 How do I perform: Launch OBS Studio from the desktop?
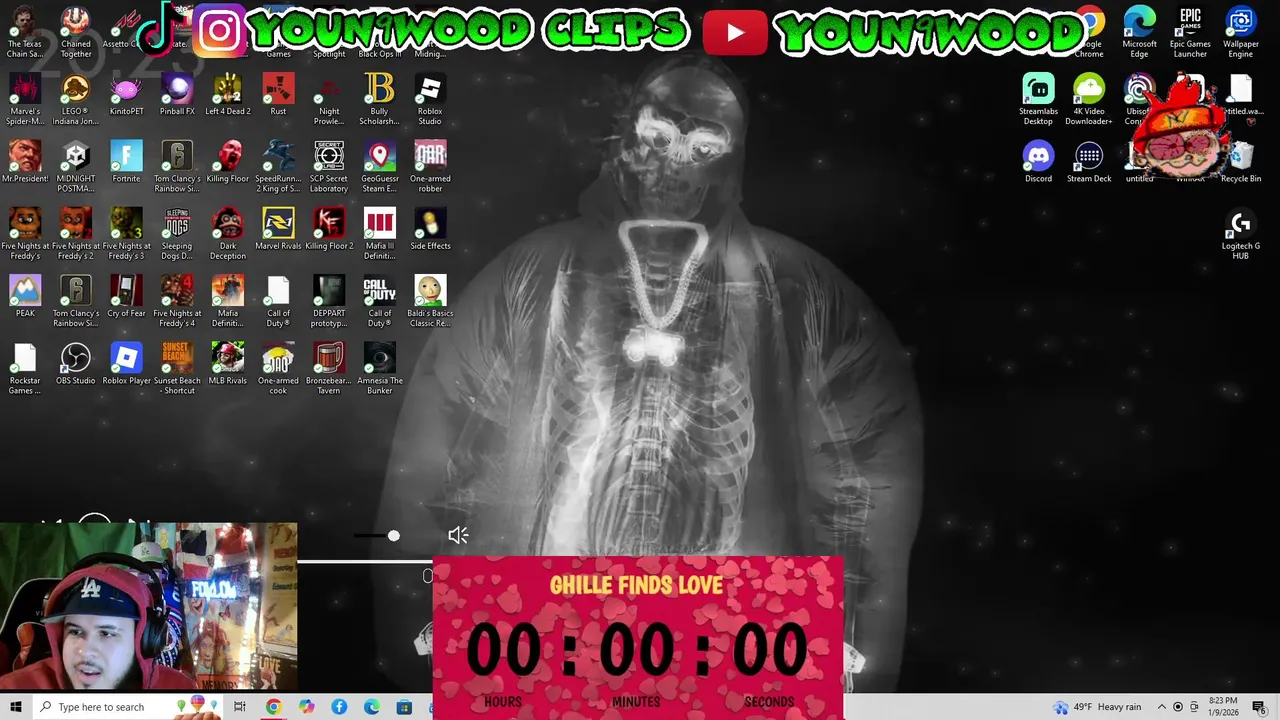[x=76, y=364]
